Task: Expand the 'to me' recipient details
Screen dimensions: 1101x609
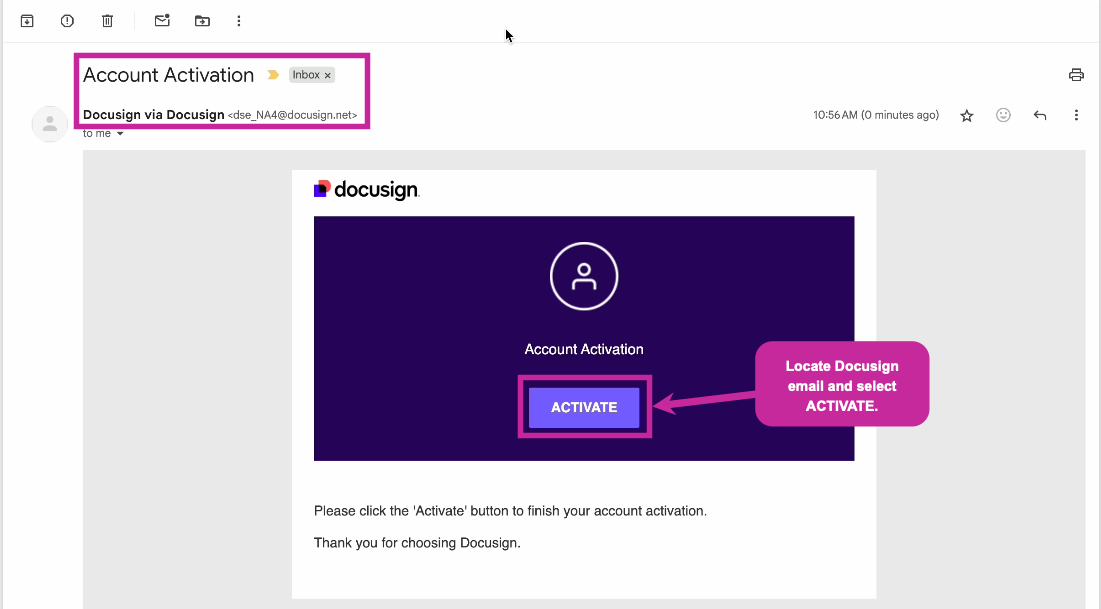Action: click(101, 133)
